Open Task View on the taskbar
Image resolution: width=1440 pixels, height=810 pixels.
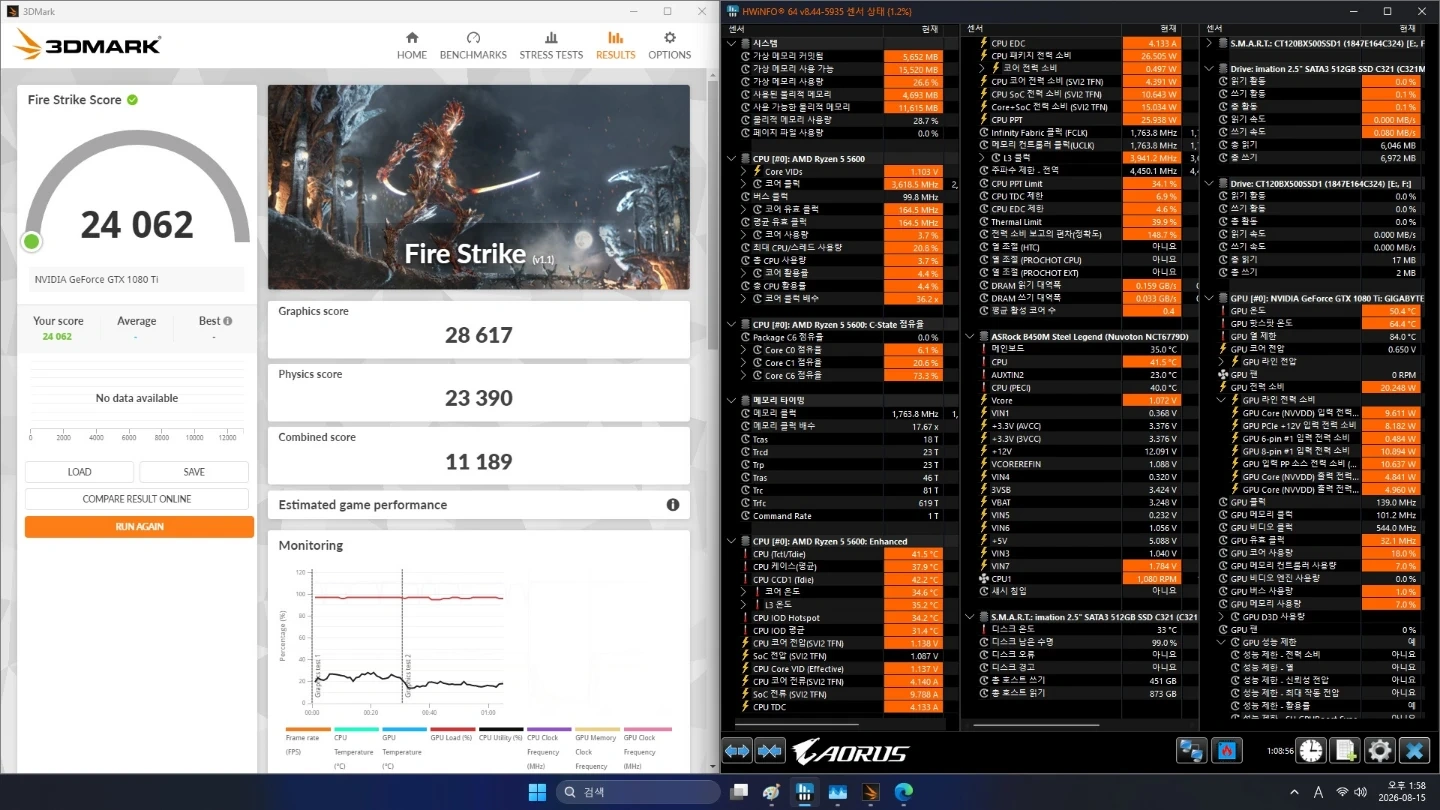pyautogui.click(x=739, y=792)
